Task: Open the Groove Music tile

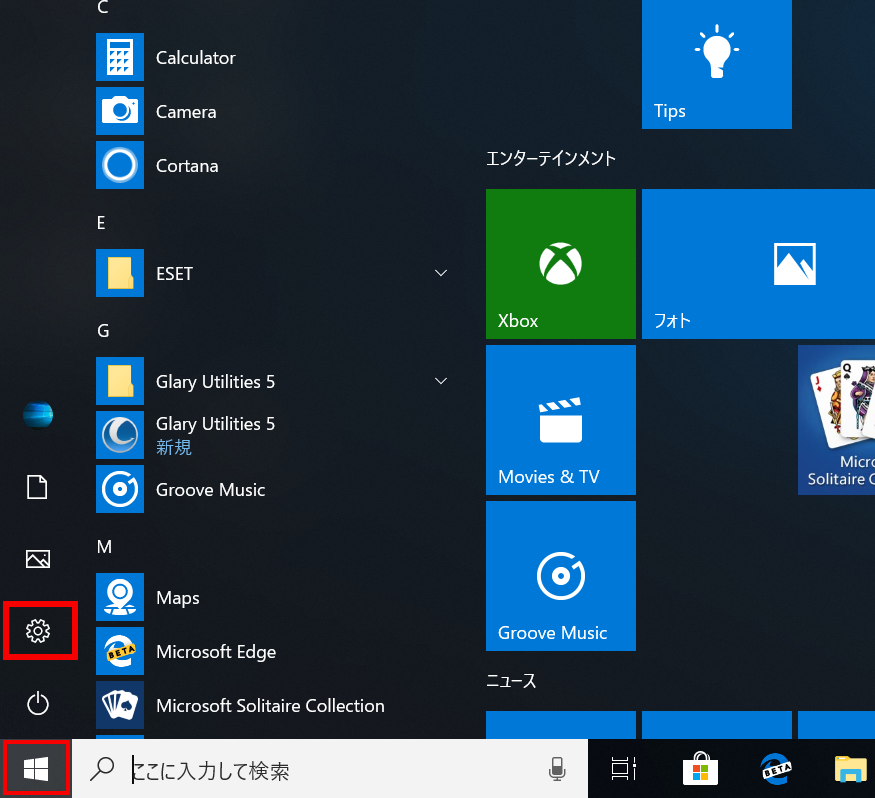Action: tap(561, 576)
